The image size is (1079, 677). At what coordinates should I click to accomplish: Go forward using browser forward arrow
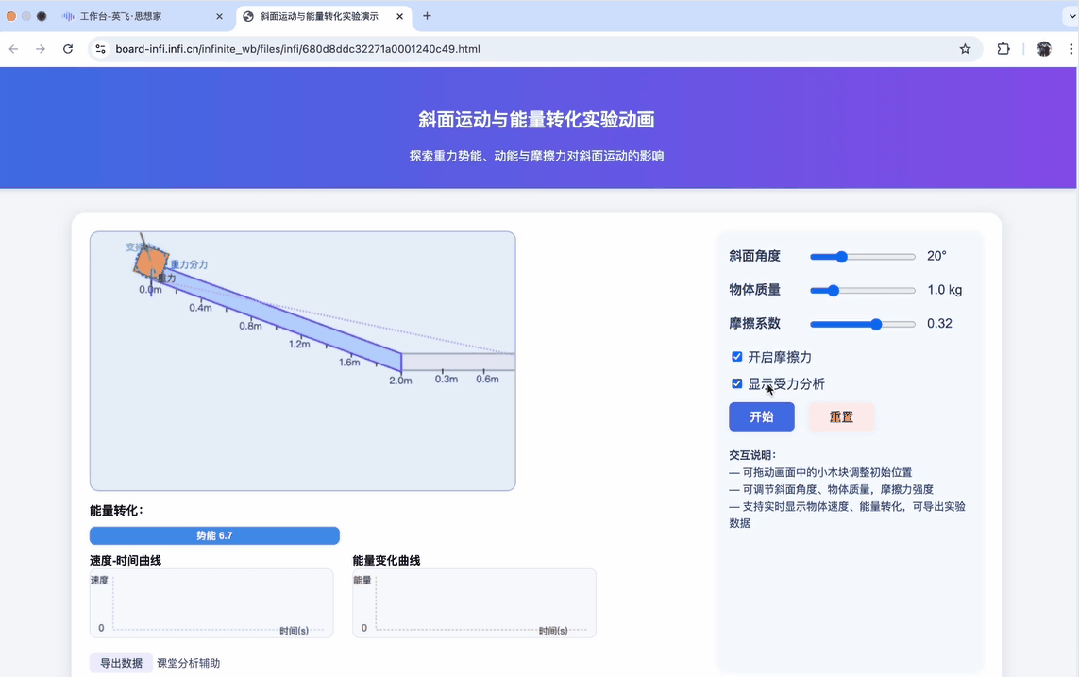41,49
